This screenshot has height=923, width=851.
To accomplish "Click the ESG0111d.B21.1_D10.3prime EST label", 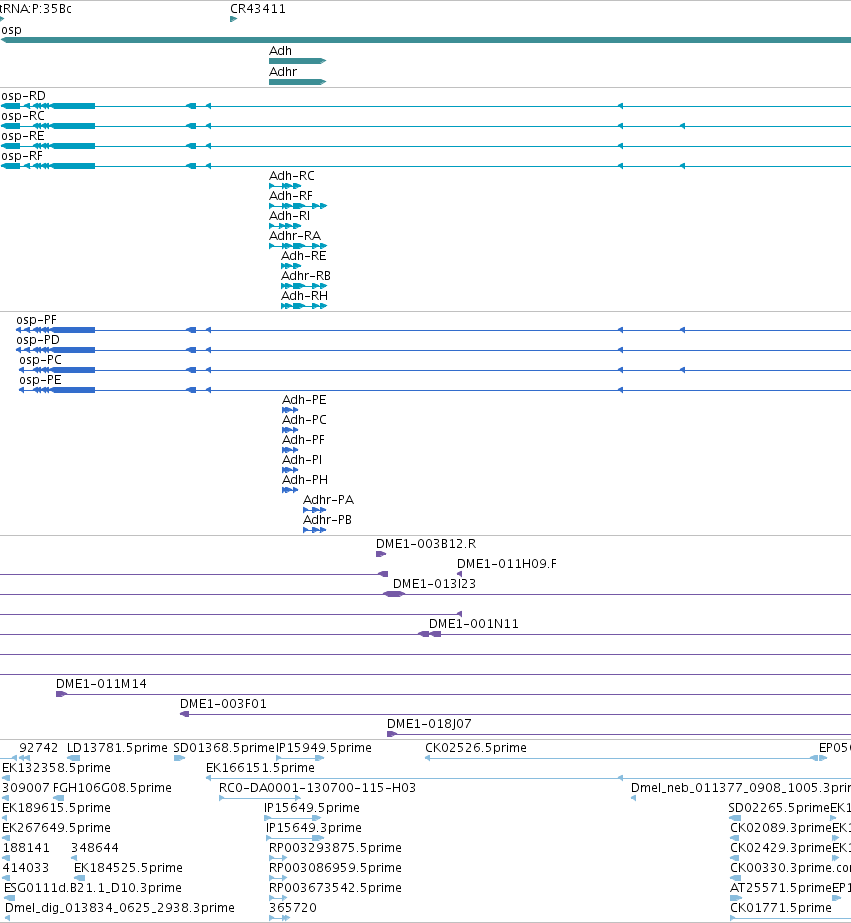I will (x=93, y=888).
